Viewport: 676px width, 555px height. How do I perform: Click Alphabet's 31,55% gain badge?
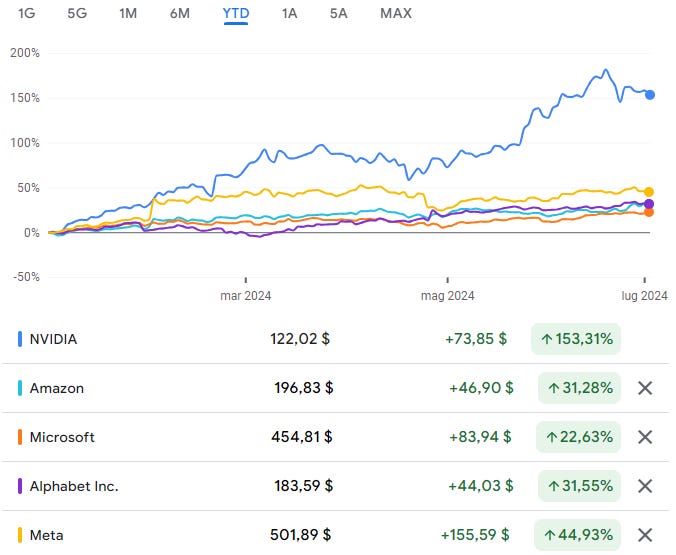point(579,486)
